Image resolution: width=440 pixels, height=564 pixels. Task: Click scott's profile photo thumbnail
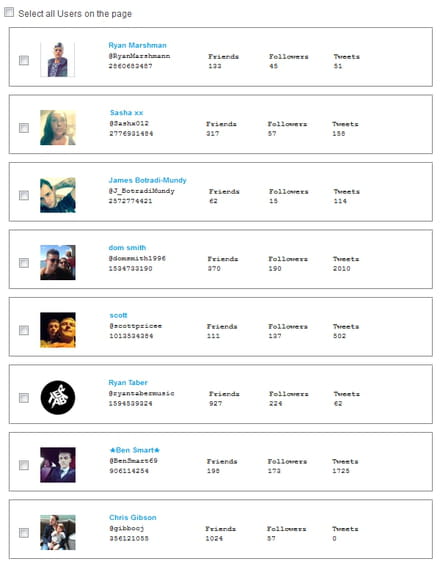point(58,330)
